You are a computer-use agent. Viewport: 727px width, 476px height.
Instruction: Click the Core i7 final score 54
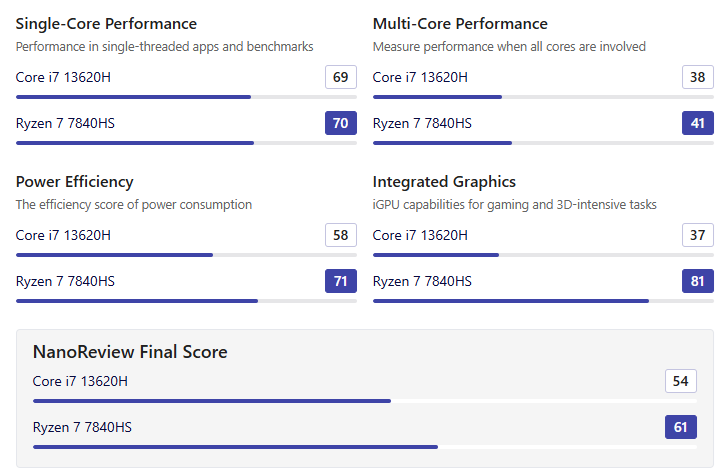coord(681,381)
